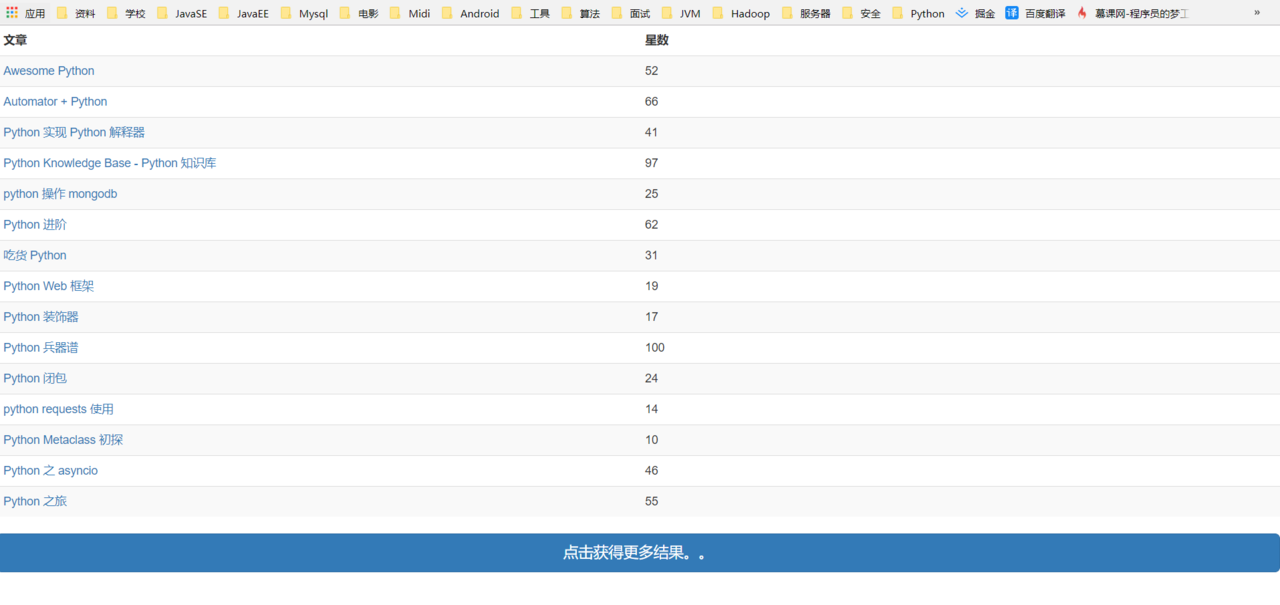
Task: Open the Automator + Python link
Action: click(x=55, y=102)
